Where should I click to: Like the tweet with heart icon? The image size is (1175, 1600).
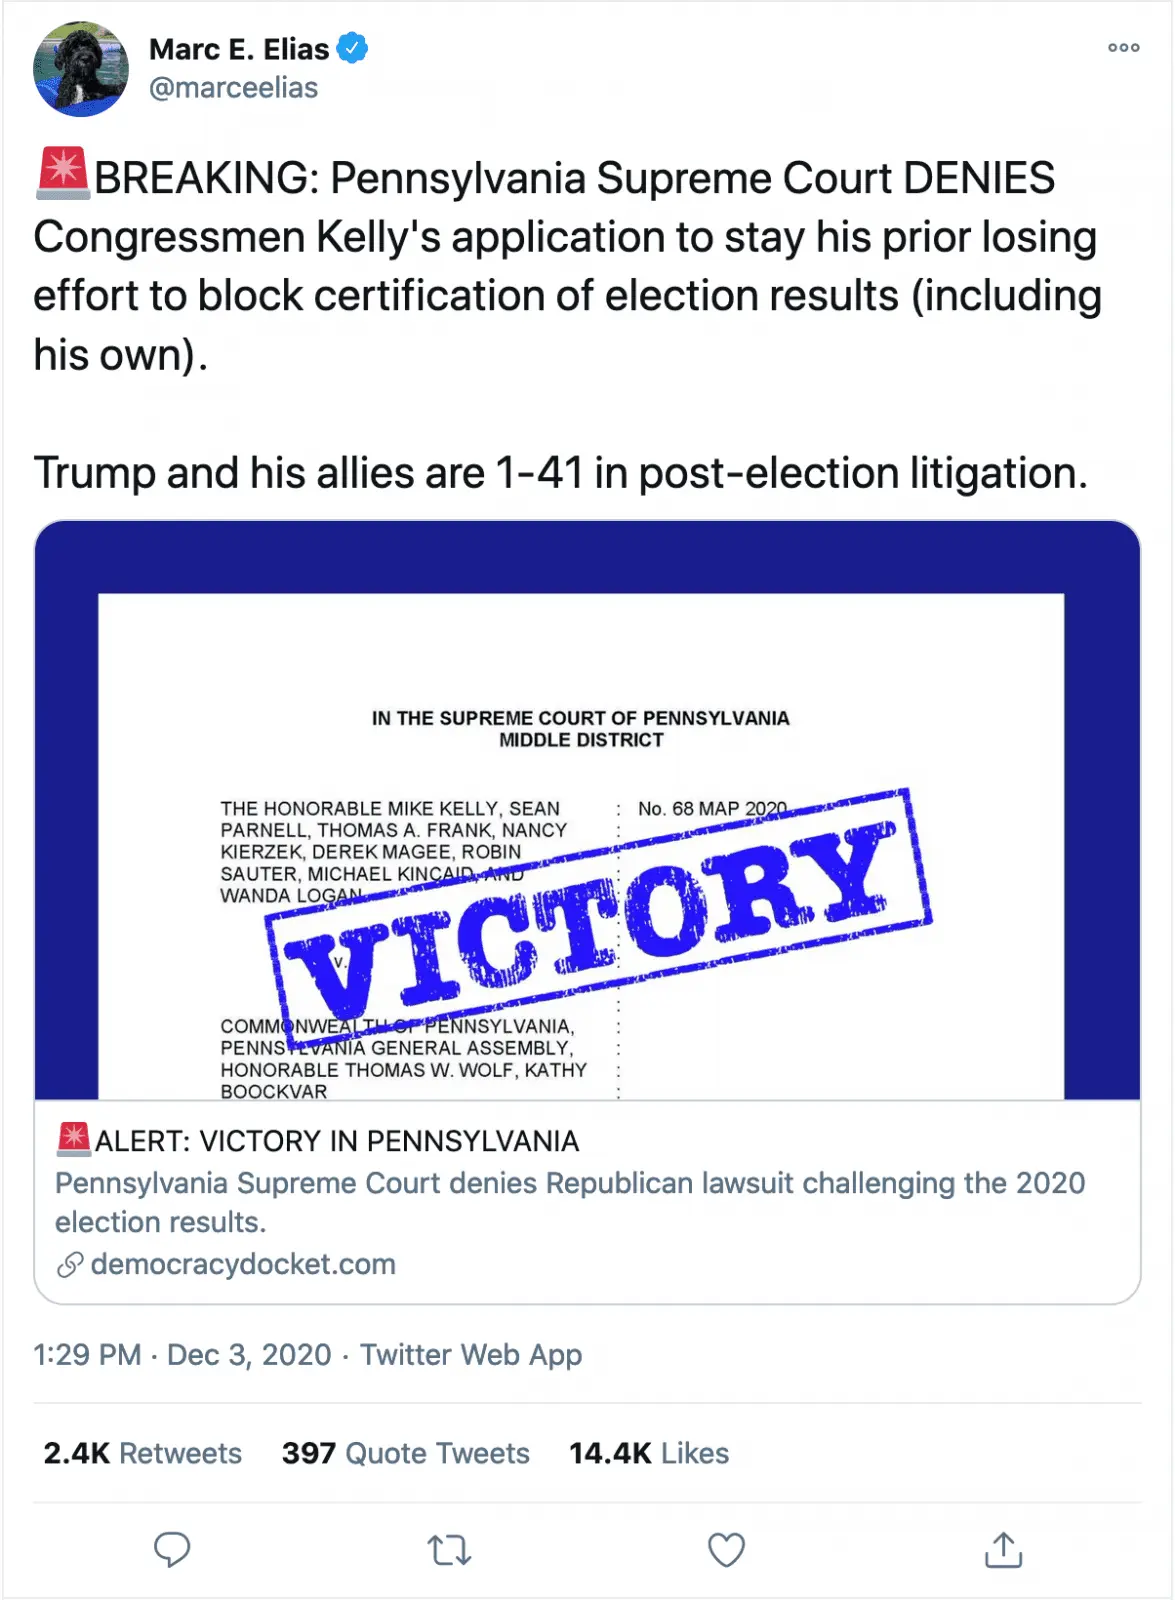tap(726, 1550)
